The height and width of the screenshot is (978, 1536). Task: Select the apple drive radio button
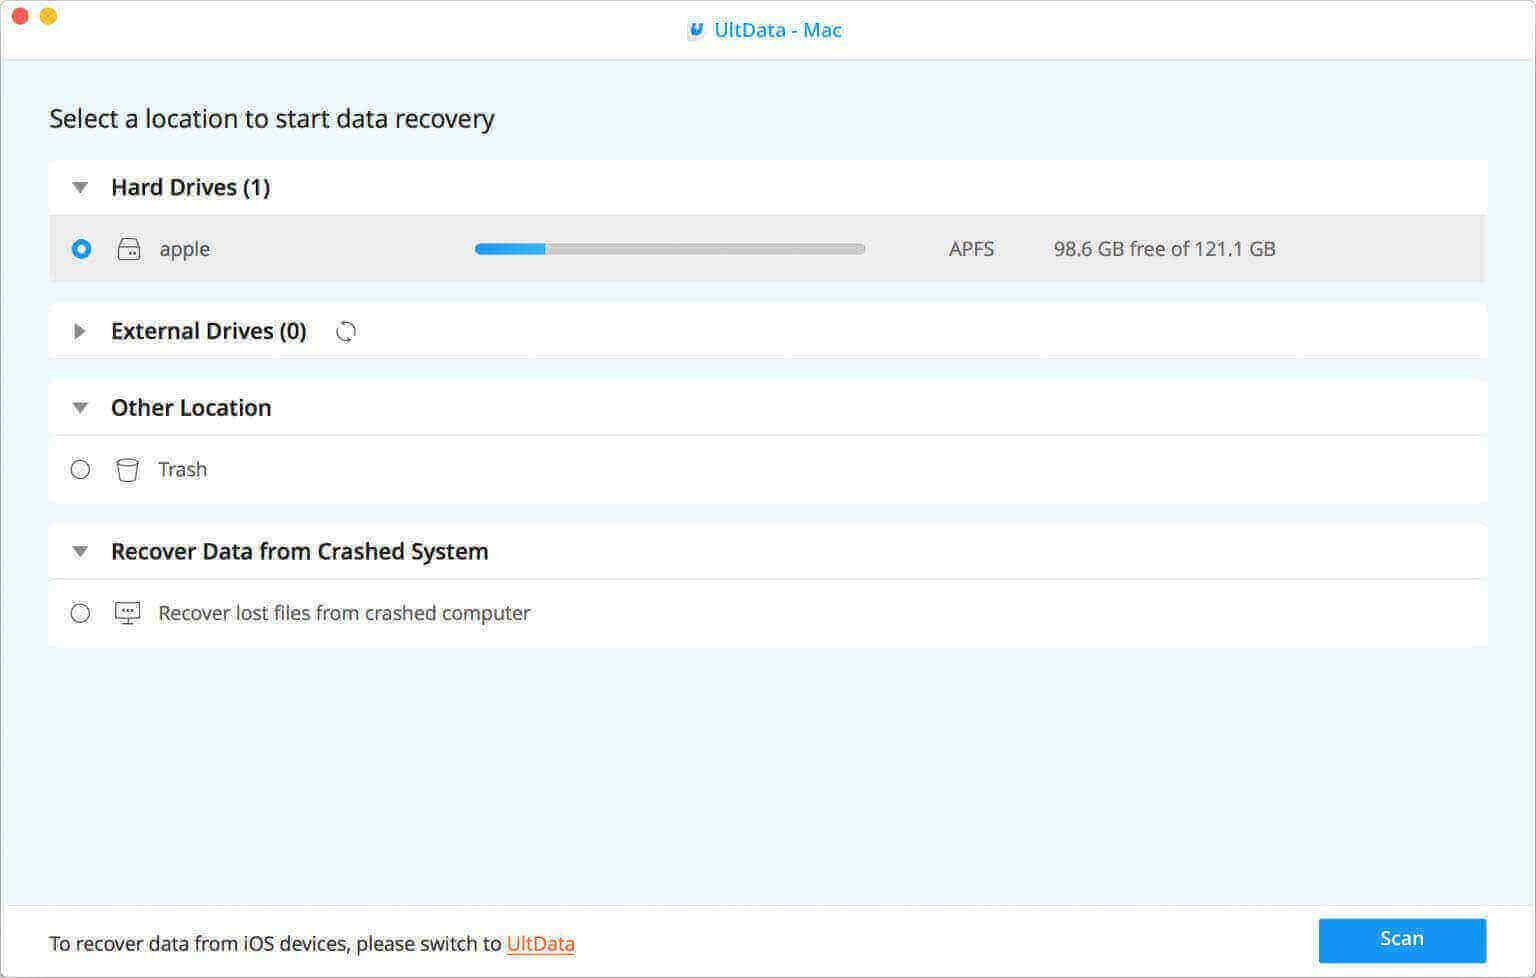(81, 249)
